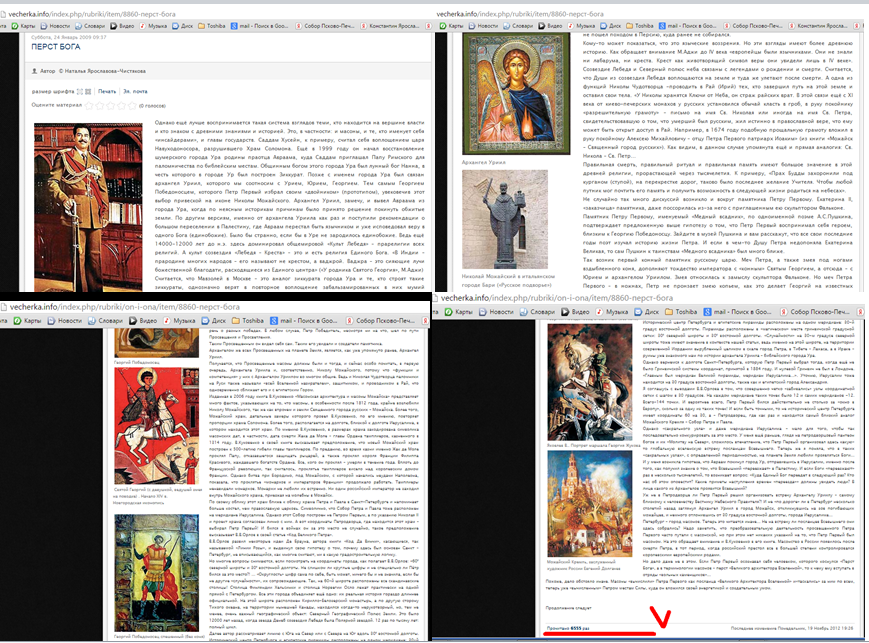Open the Диск bookmark in the top-right window
Viewport: 869px width, 643px height.
[611, 26]
